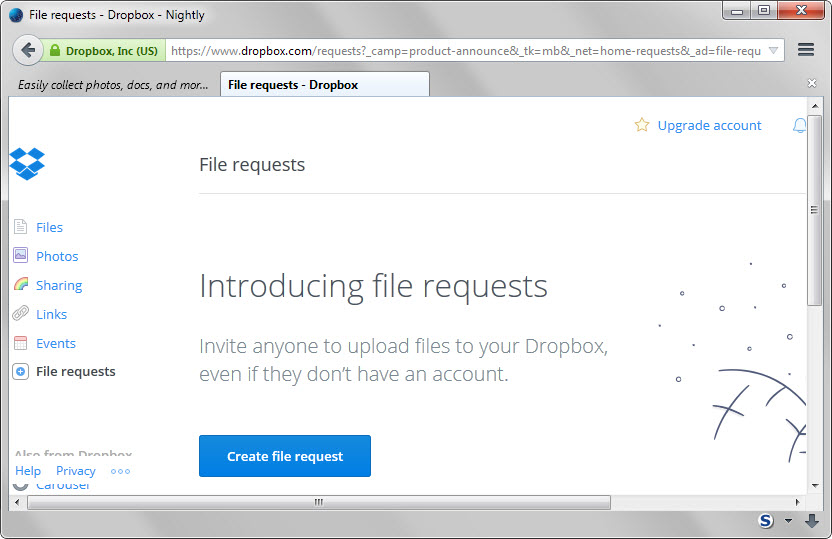Click the 'File requests' page title
Image resolution: width=832 pixels, height=539 pixels.
pos(252,165)
